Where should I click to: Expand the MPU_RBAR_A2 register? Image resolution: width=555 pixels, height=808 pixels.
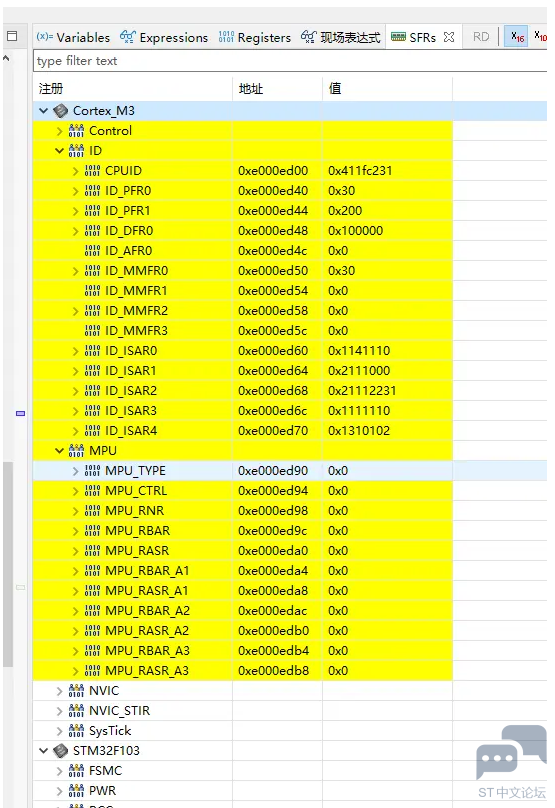76,612
